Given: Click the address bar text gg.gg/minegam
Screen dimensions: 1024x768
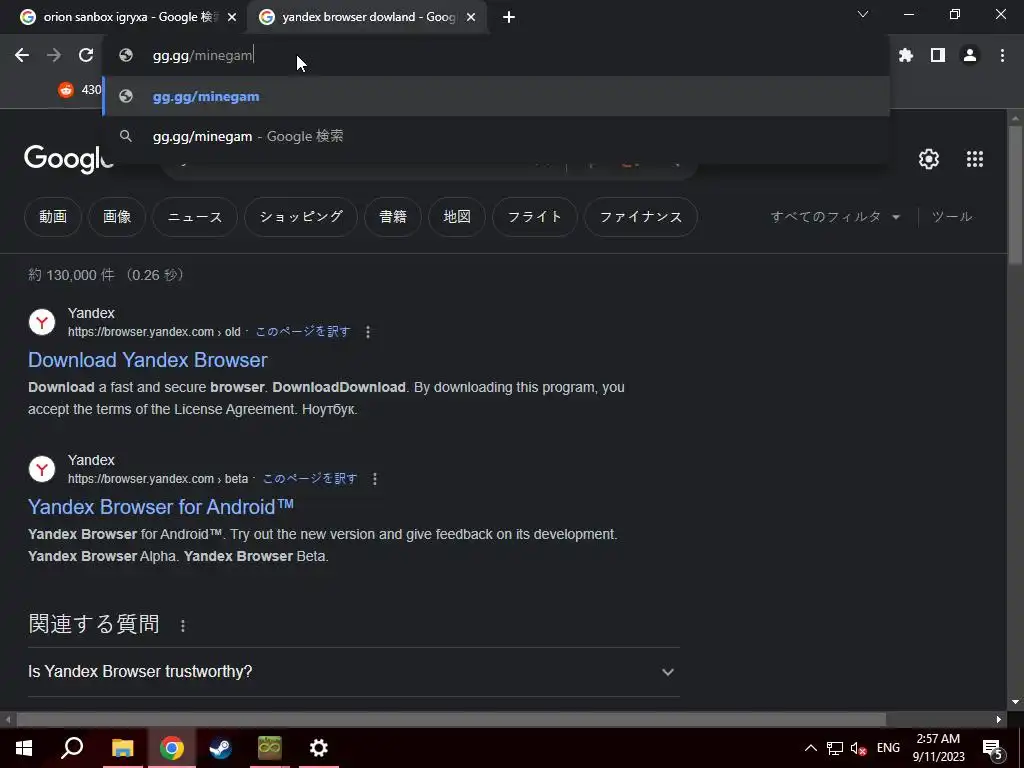Looking at the screenshot, I should point(202,56).
